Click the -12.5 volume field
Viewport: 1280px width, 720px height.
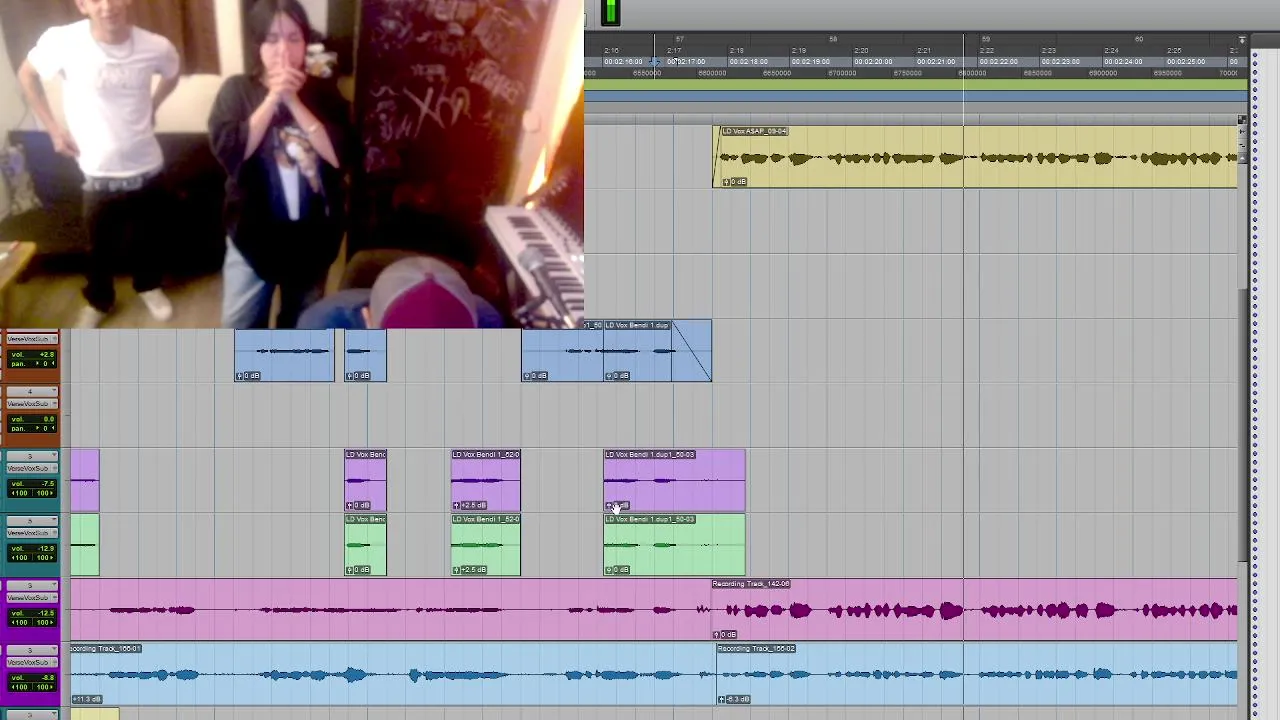(x=32, y=612)
